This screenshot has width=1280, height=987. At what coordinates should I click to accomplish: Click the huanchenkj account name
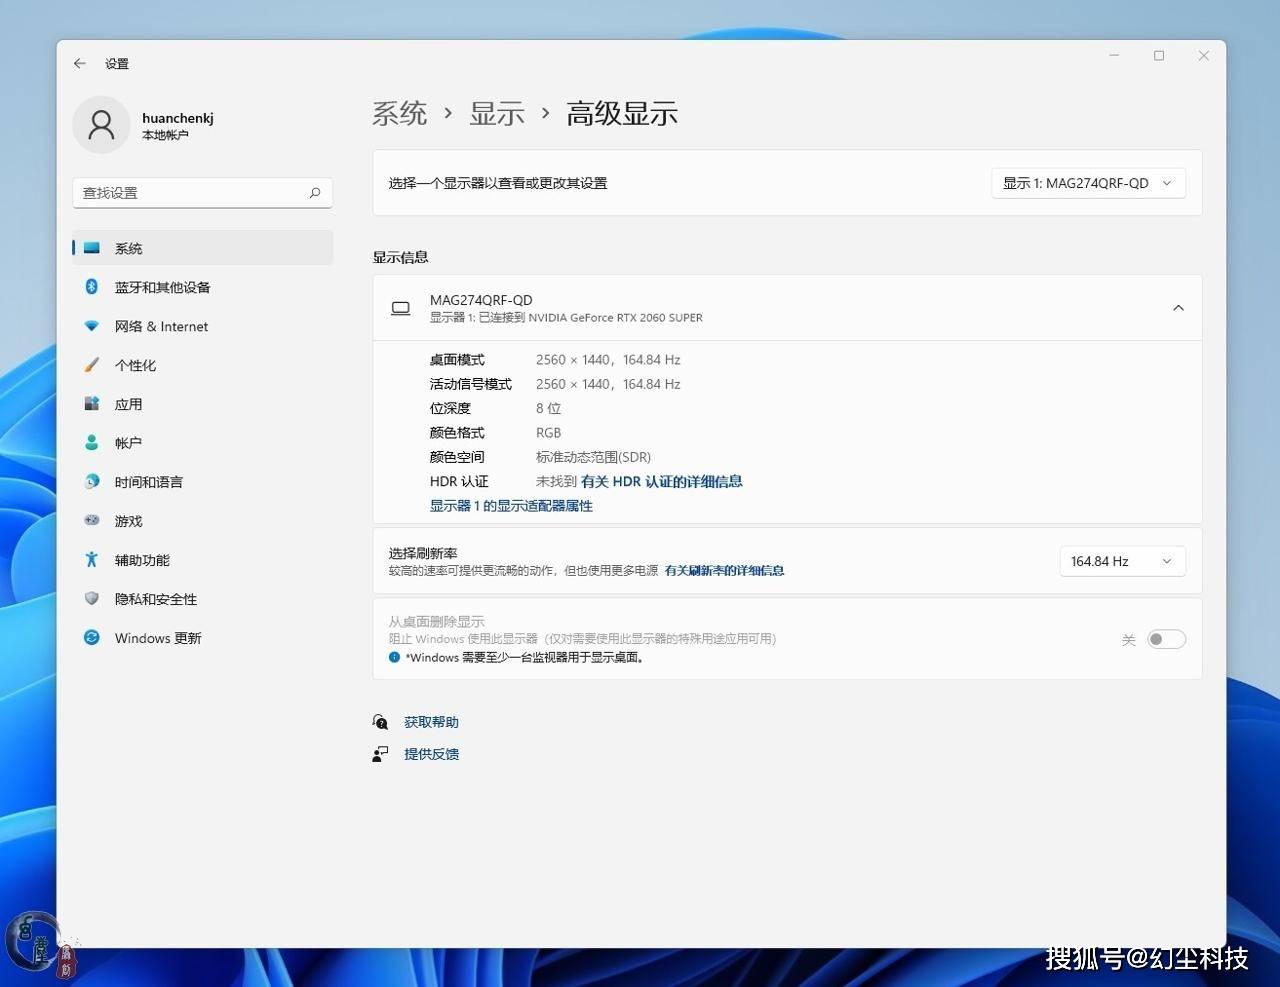178,118
